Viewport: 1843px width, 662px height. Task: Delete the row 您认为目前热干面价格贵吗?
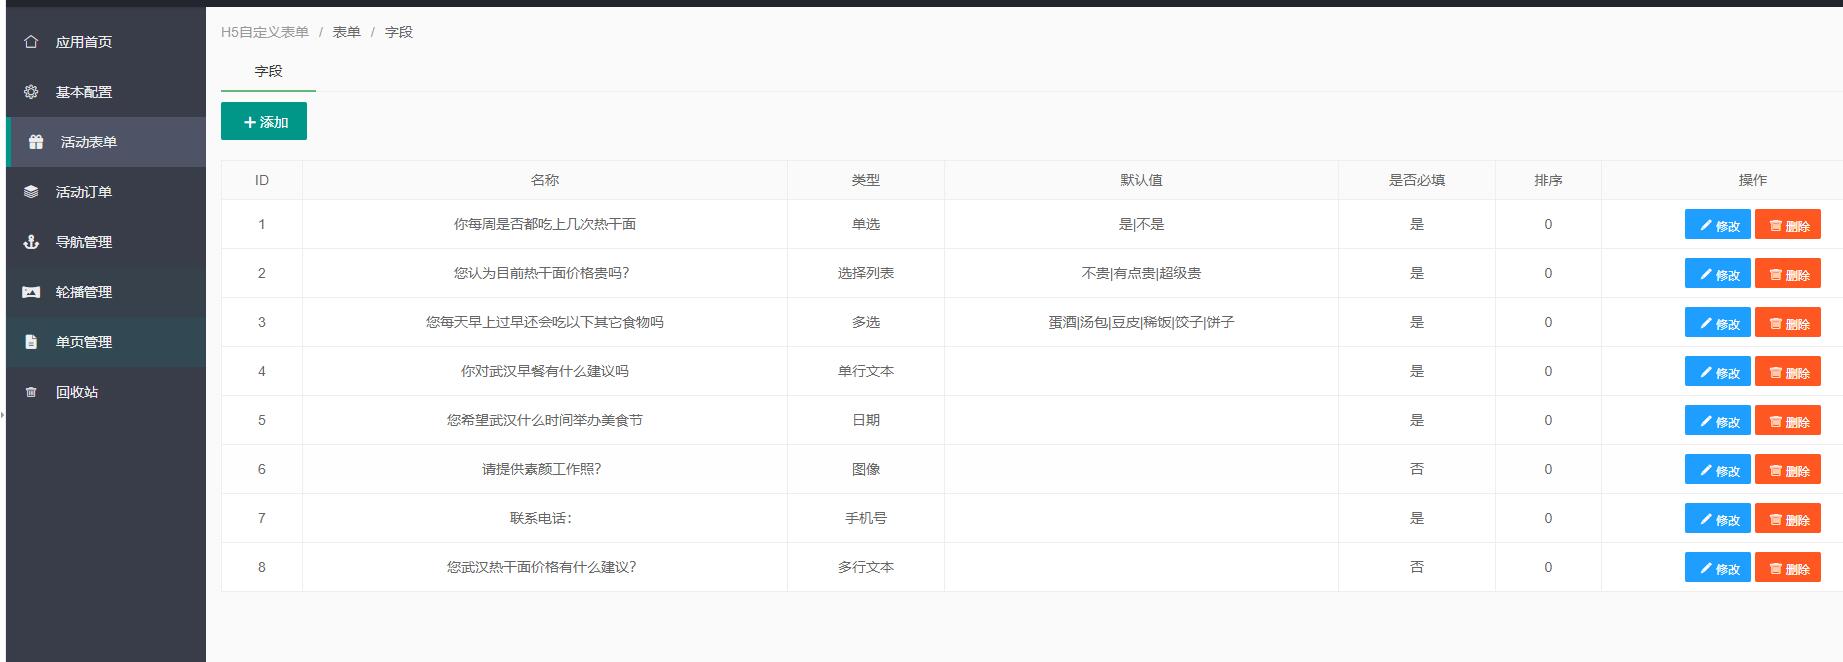1788,274
